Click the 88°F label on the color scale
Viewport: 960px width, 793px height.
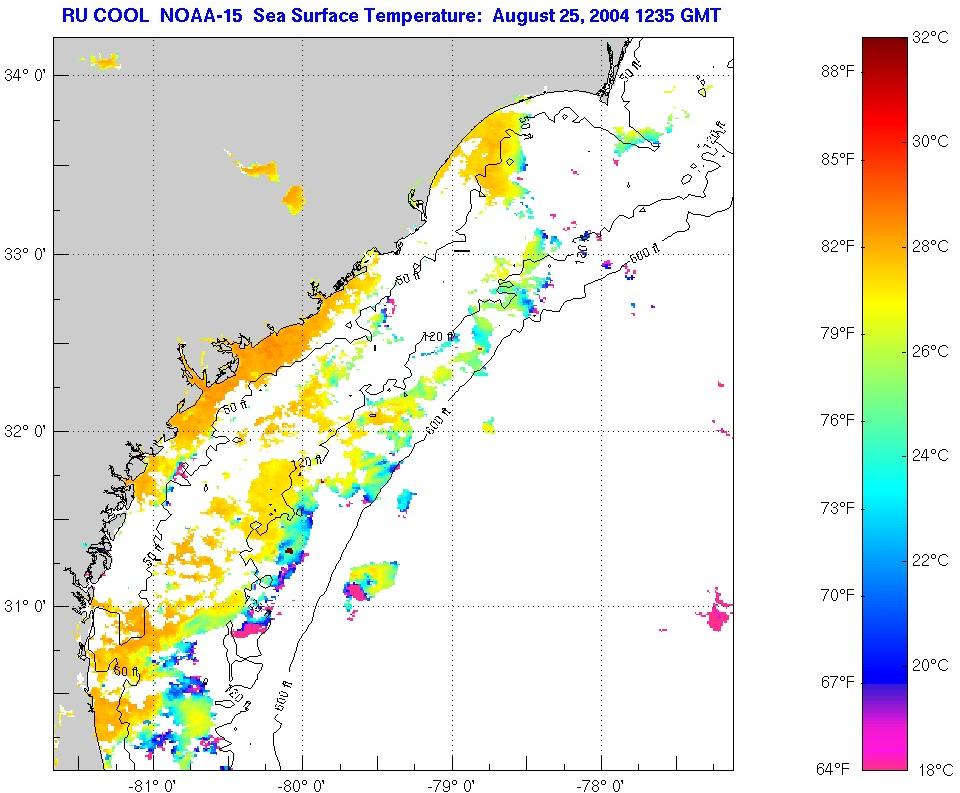pos(838,72)
